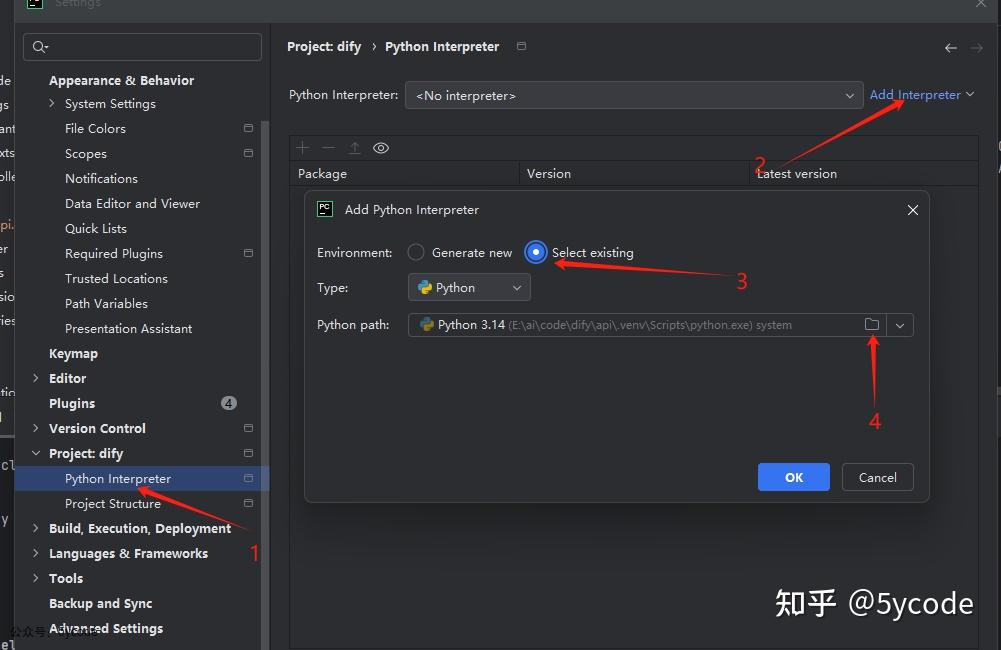Open Required Plugins settings
This screenshot has height=650, width=1001.
coord(114,253)
